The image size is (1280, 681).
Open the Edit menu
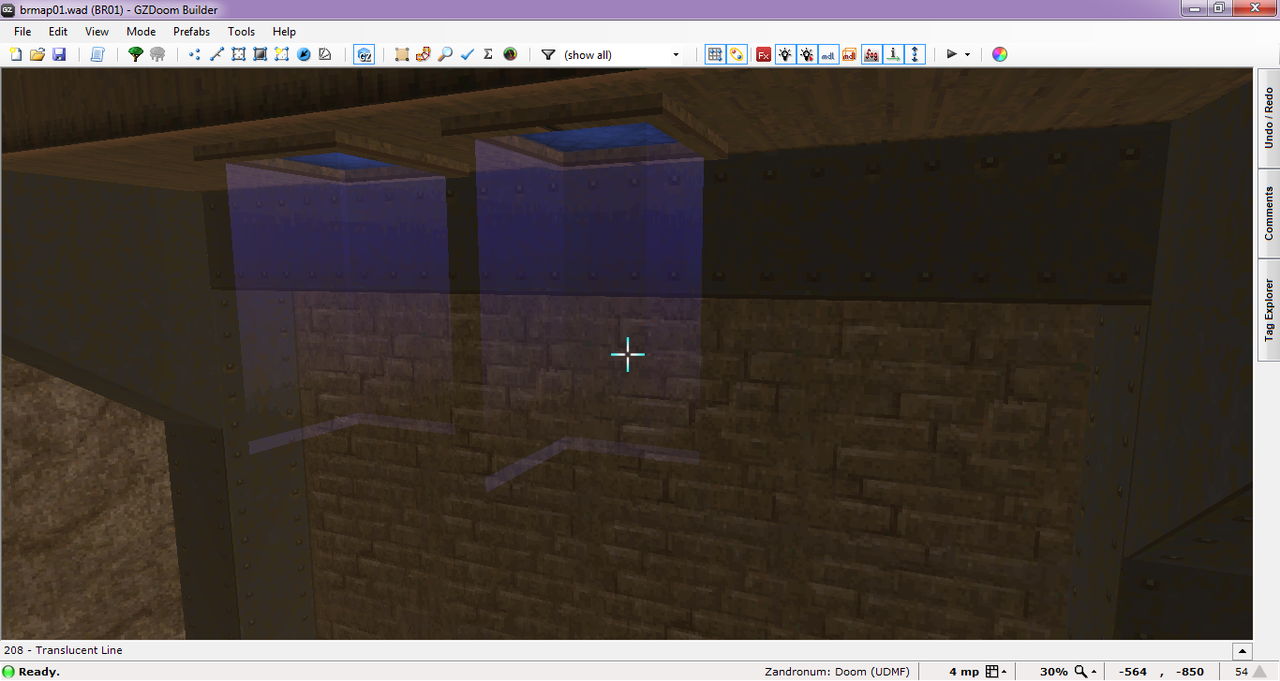click(58, 32)
